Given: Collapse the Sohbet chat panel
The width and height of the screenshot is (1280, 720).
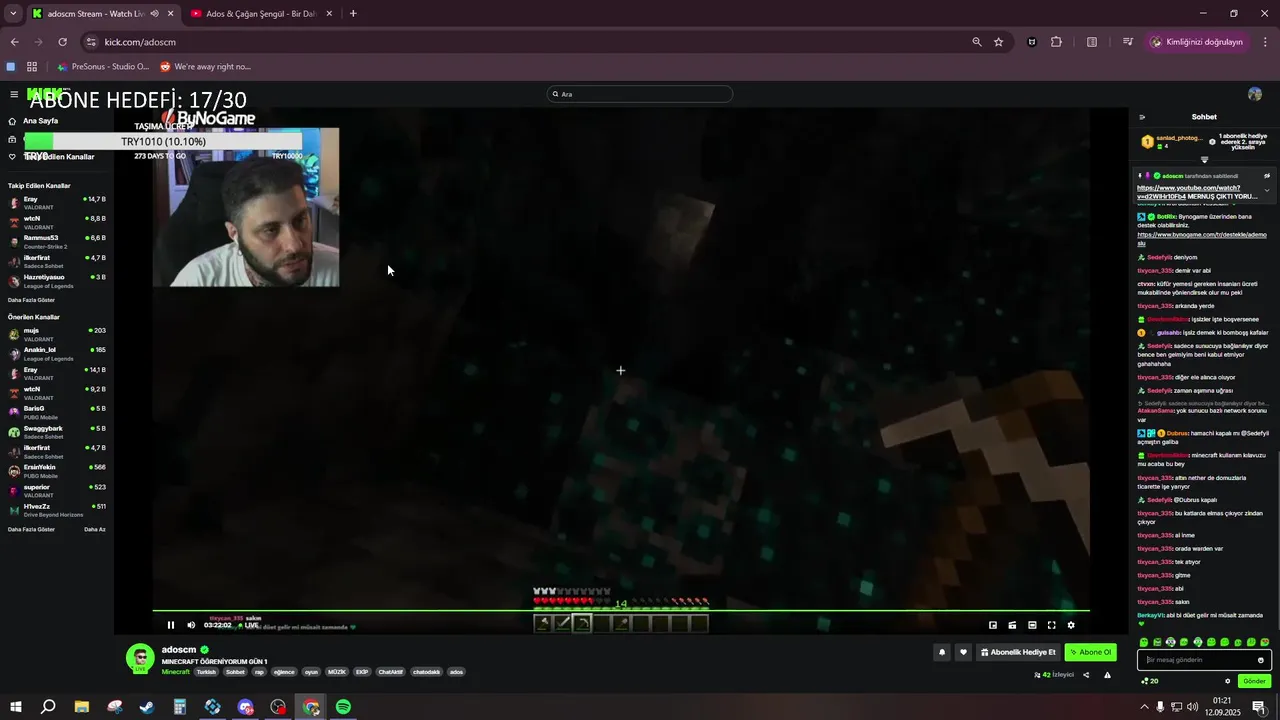Looking at the screenshot, I should tap(1142, 117).
